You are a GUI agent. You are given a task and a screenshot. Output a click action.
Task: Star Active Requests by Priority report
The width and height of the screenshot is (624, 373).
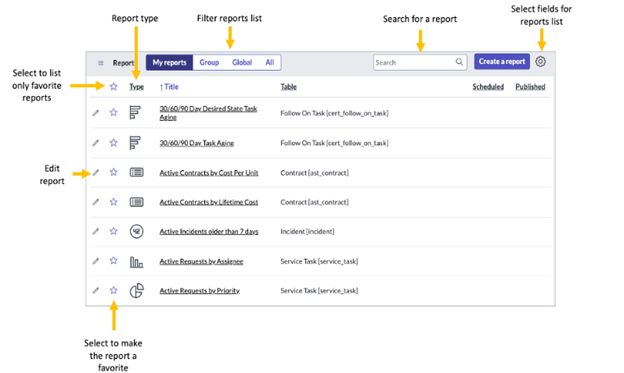point(113,290)
